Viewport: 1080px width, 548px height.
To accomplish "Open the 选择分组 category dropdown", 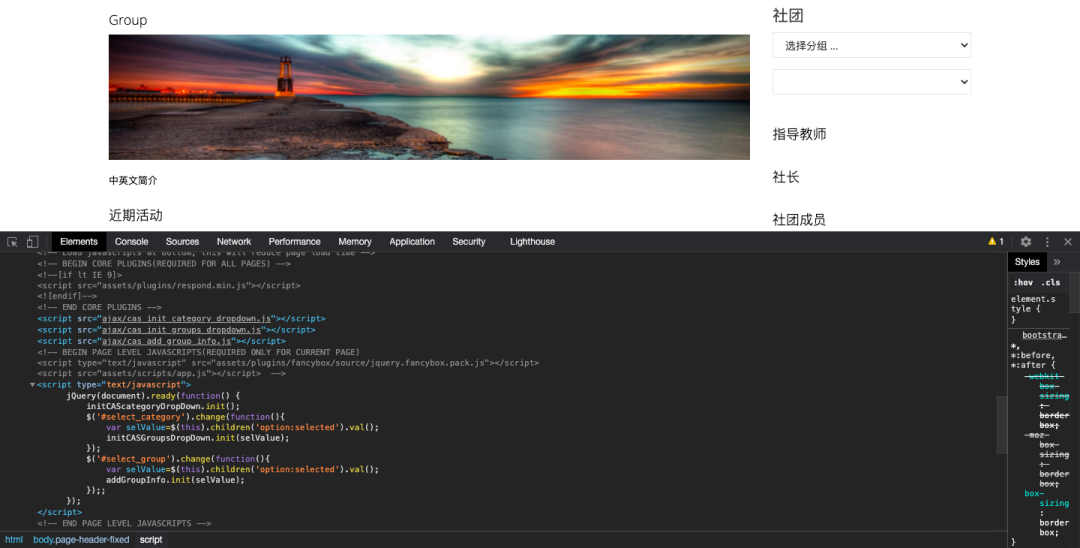I will [871, 45].
